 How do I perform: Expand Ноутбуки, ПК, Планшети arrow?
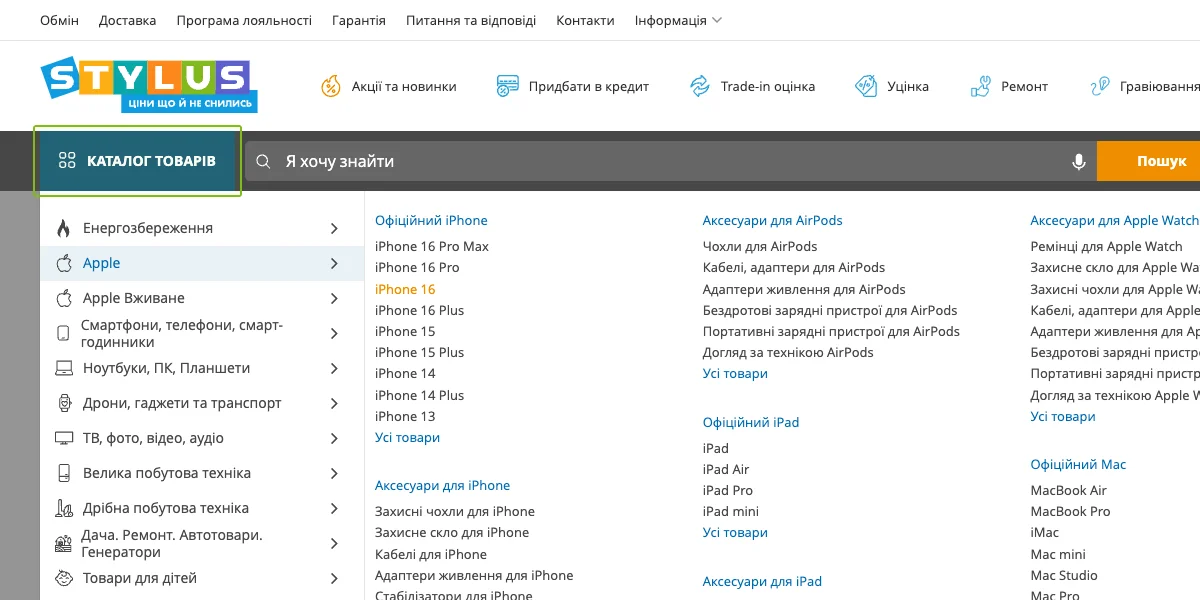coord(334,368)
